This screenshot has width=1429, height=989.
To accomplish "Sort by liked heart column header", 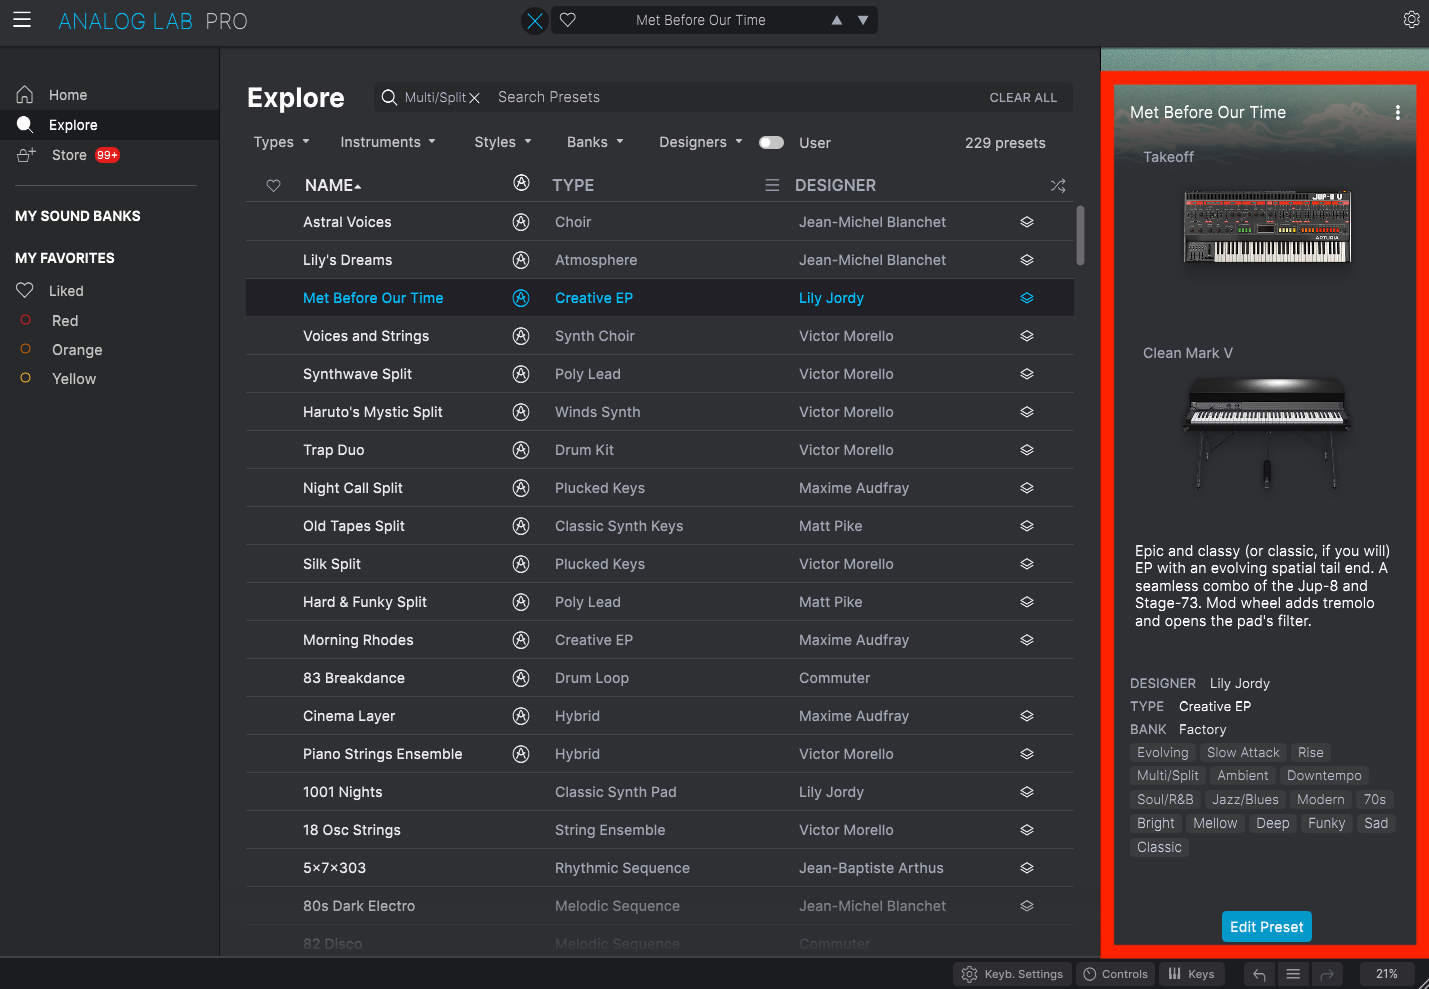I will pyautogui.click(x=273, y=186).
